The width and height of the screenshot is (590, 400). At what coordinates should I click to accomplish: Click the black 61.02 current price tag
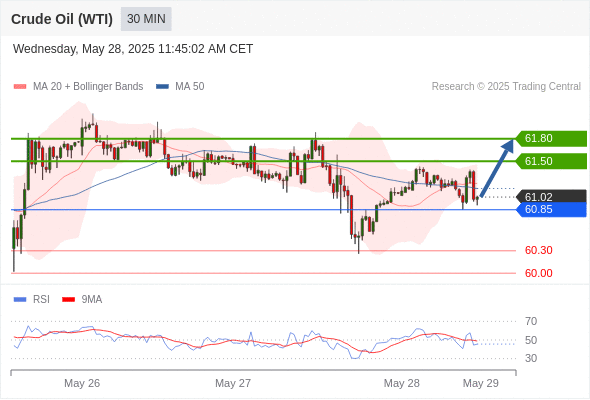pyautogui.click(x=551, y=196)
